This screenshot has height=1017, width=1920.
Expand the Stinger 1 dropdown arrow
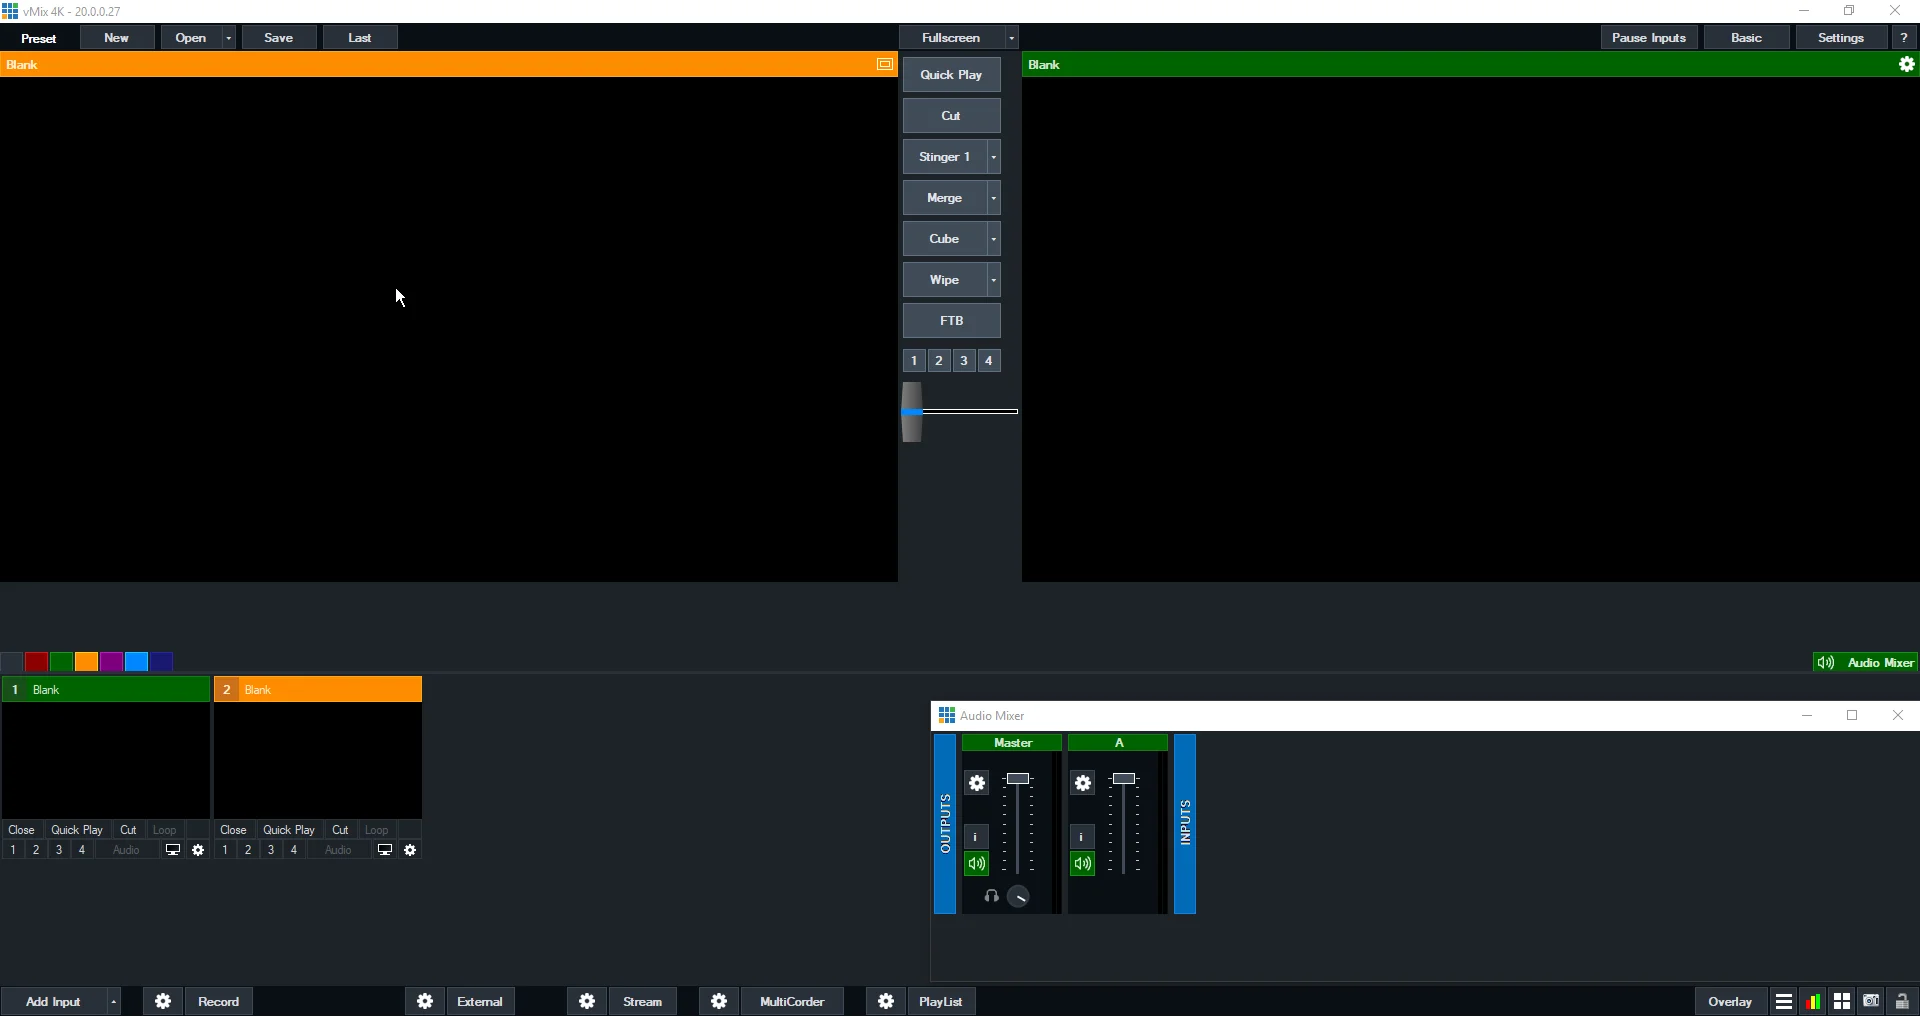point(993,158)
